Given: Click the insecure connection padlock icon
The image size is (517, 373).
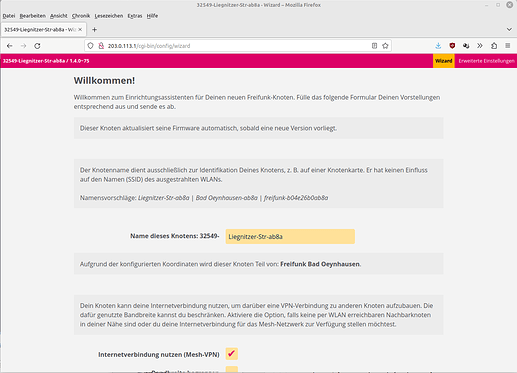Looking at the screenshot, I should (x=101, y=46).
